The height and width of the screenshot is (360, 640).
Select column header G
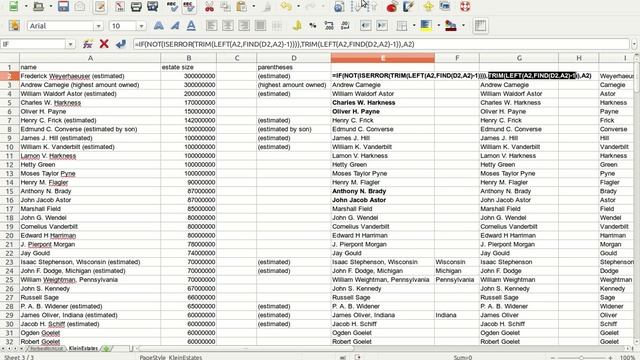click(519, 58)
